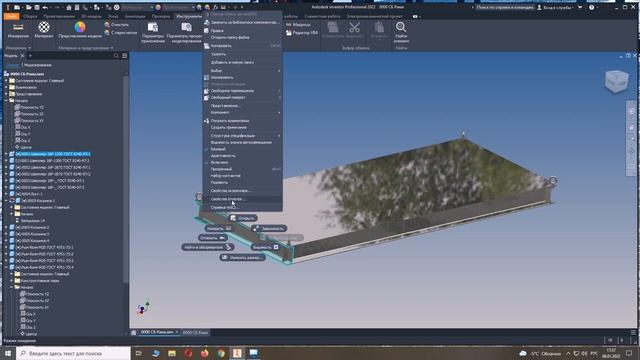
Task: Switch to the Modeling browser view
Action: pyautogui.click(x=38, y=65)
